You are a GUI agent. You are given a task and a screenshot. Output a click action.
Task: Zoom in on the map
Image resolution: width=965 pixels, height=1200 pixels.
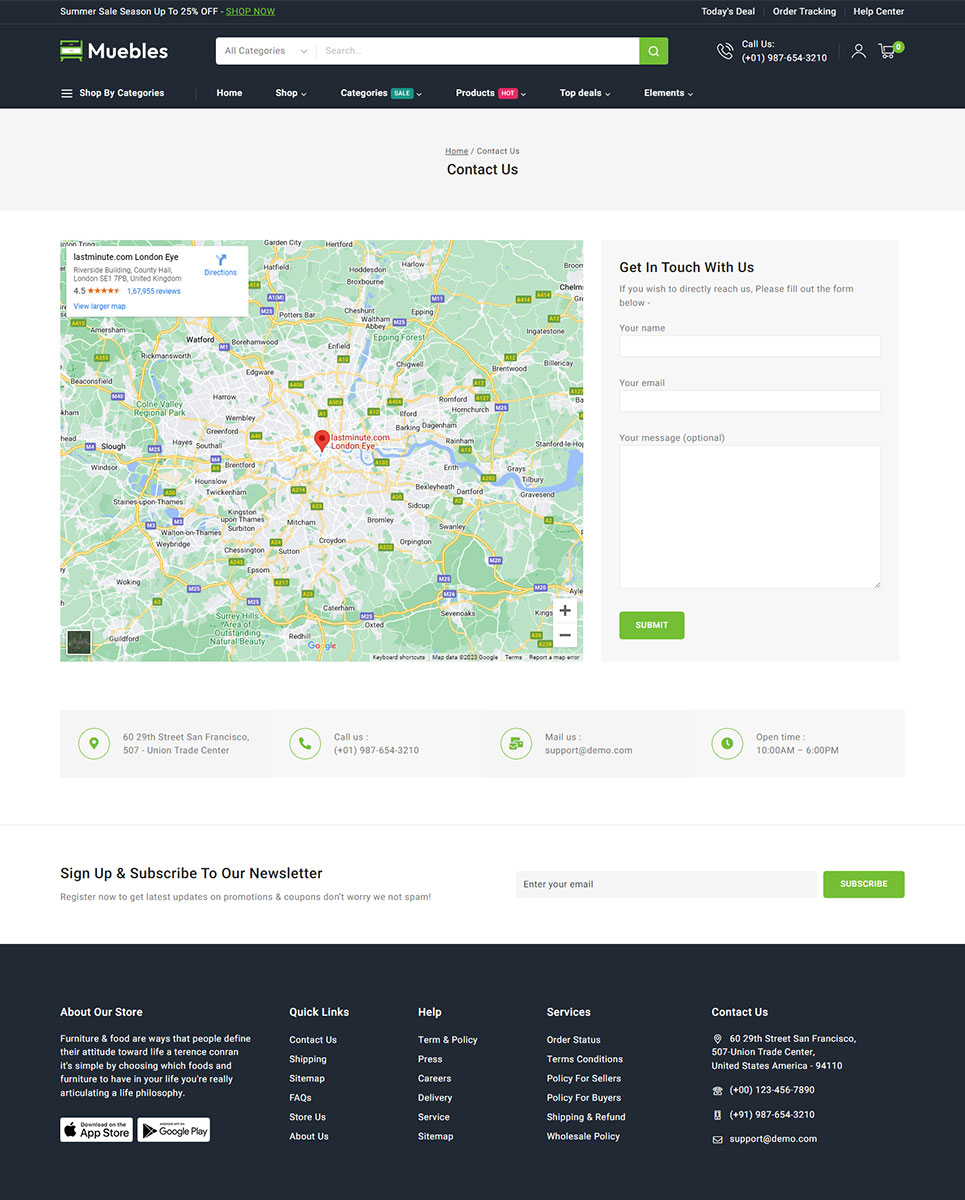(x=565, y=611)
